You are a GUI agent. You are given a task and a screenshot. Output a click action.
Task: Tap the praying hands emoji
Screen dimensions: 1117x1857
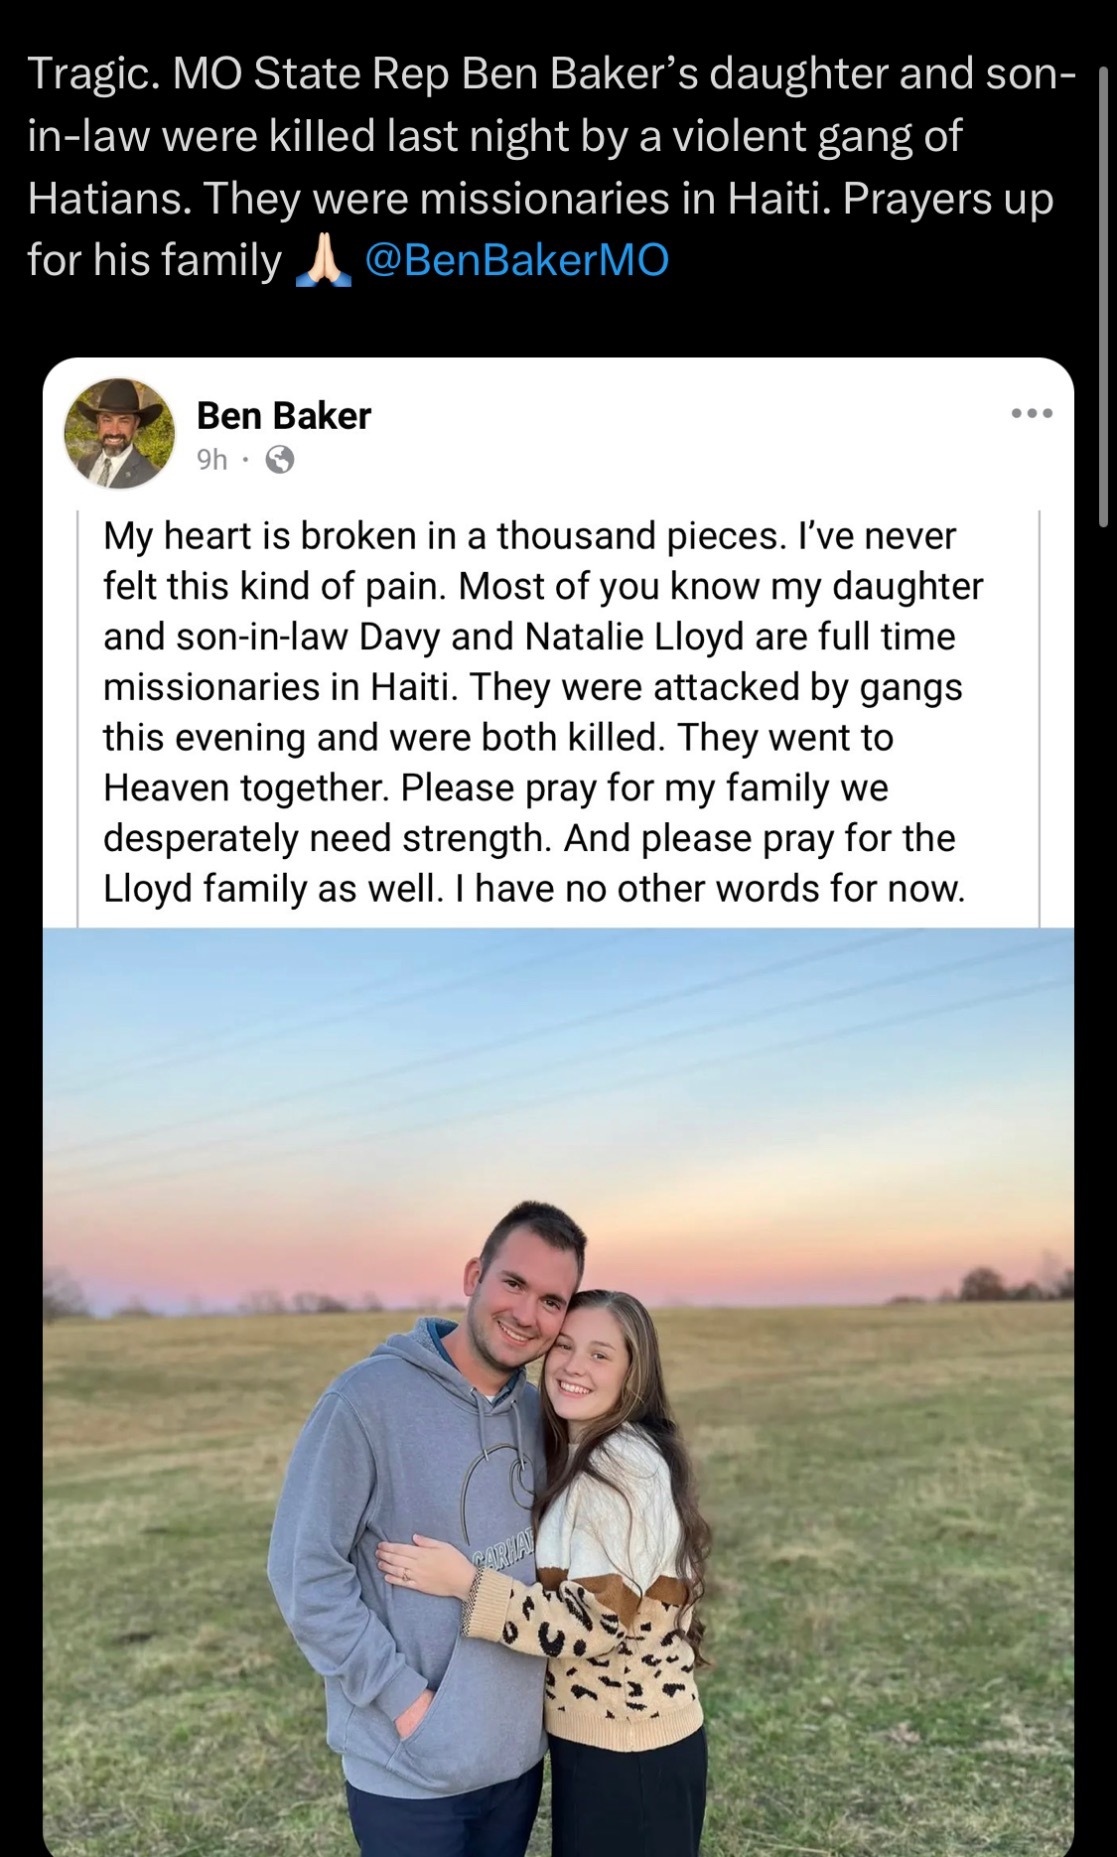click(323, 262)
